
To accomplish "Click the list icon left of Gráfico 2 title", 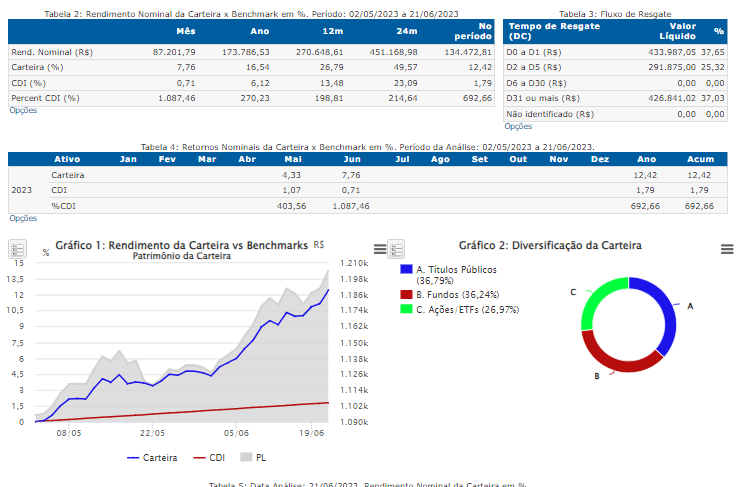I will point(396,249).
